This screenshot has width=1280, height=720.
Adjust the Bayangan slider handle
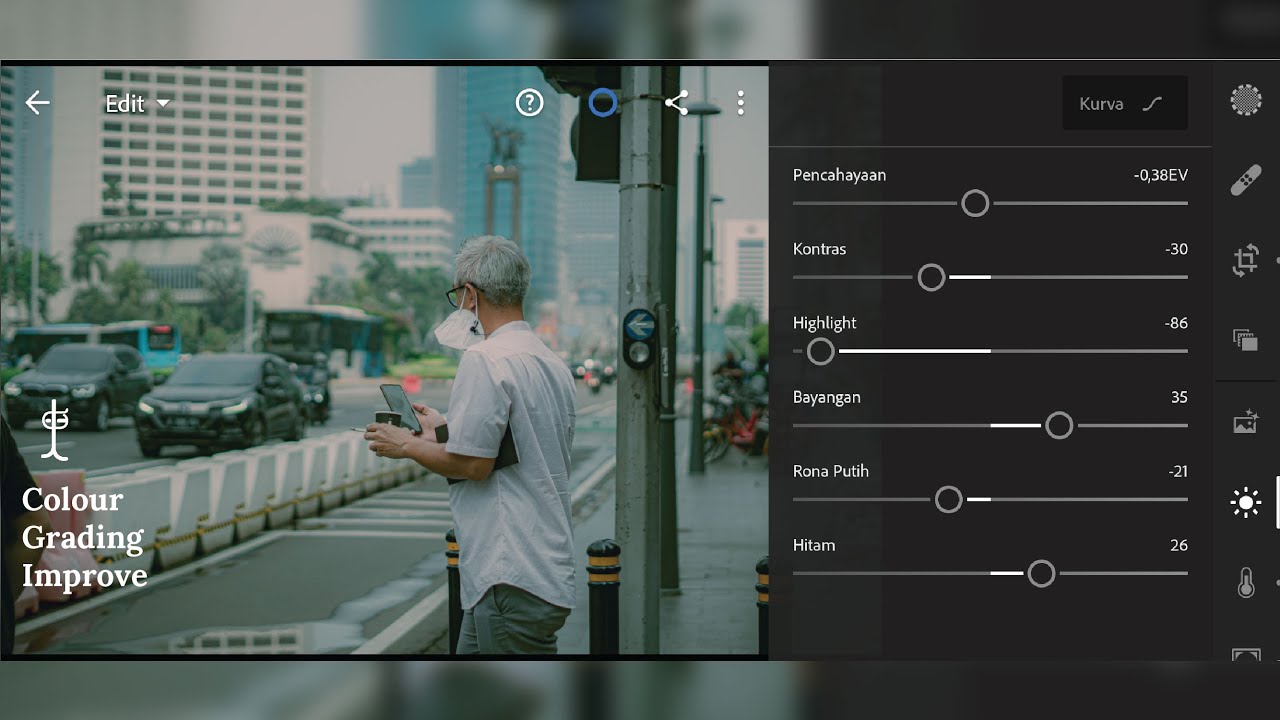[x=1059, y=425]
